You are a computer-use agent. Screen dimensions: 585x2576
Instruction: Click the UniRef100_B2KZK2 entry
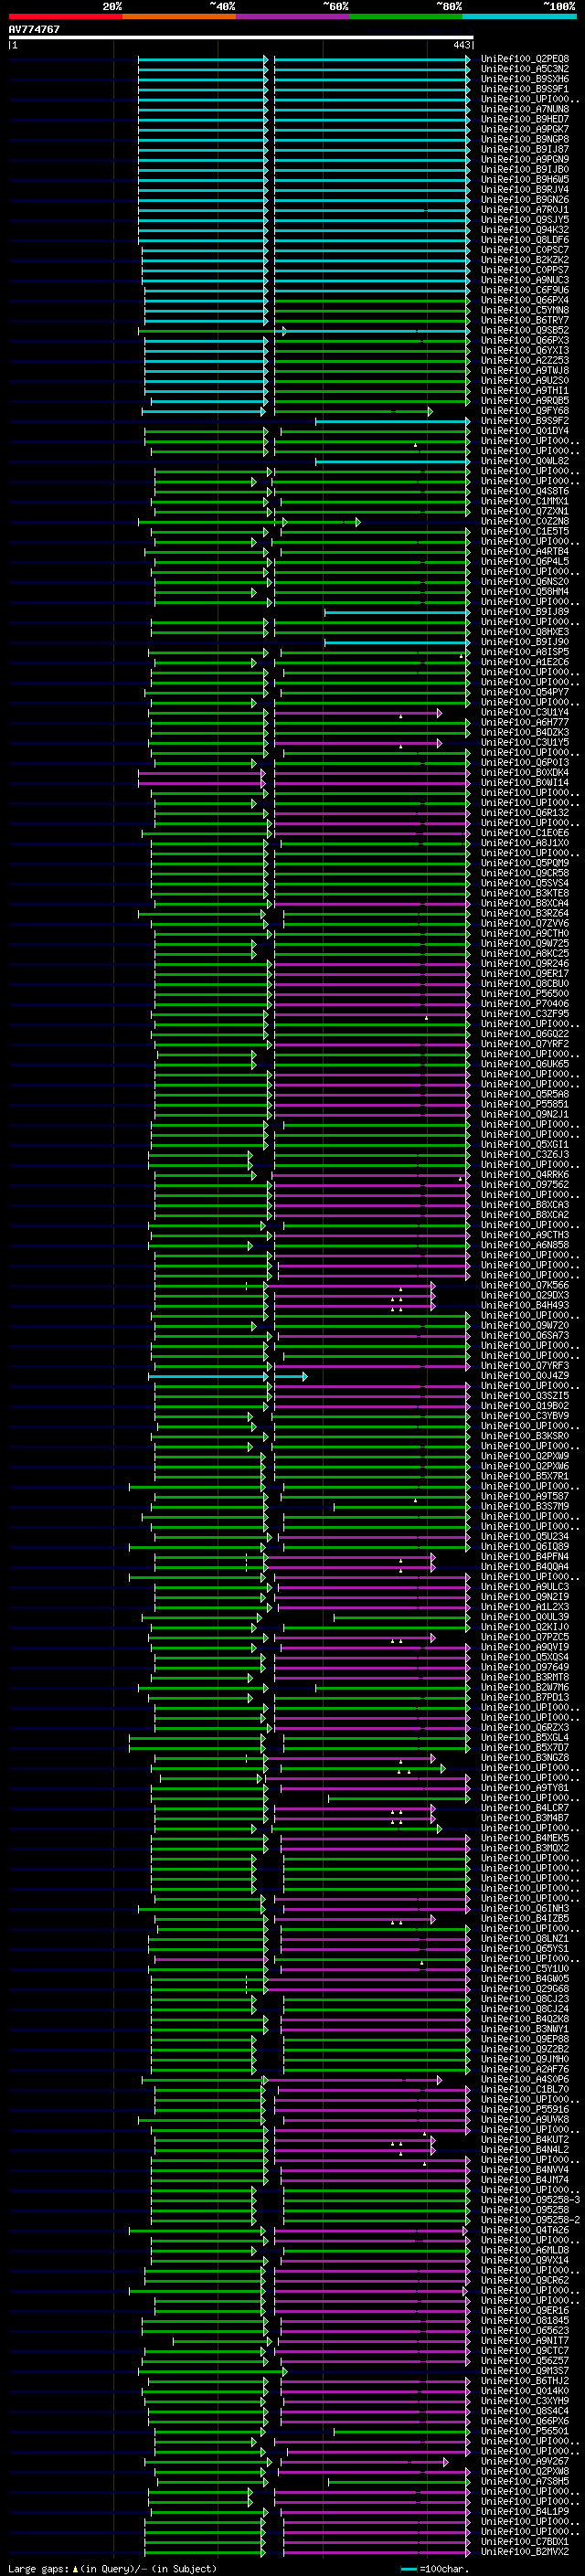tap(525, 260)
